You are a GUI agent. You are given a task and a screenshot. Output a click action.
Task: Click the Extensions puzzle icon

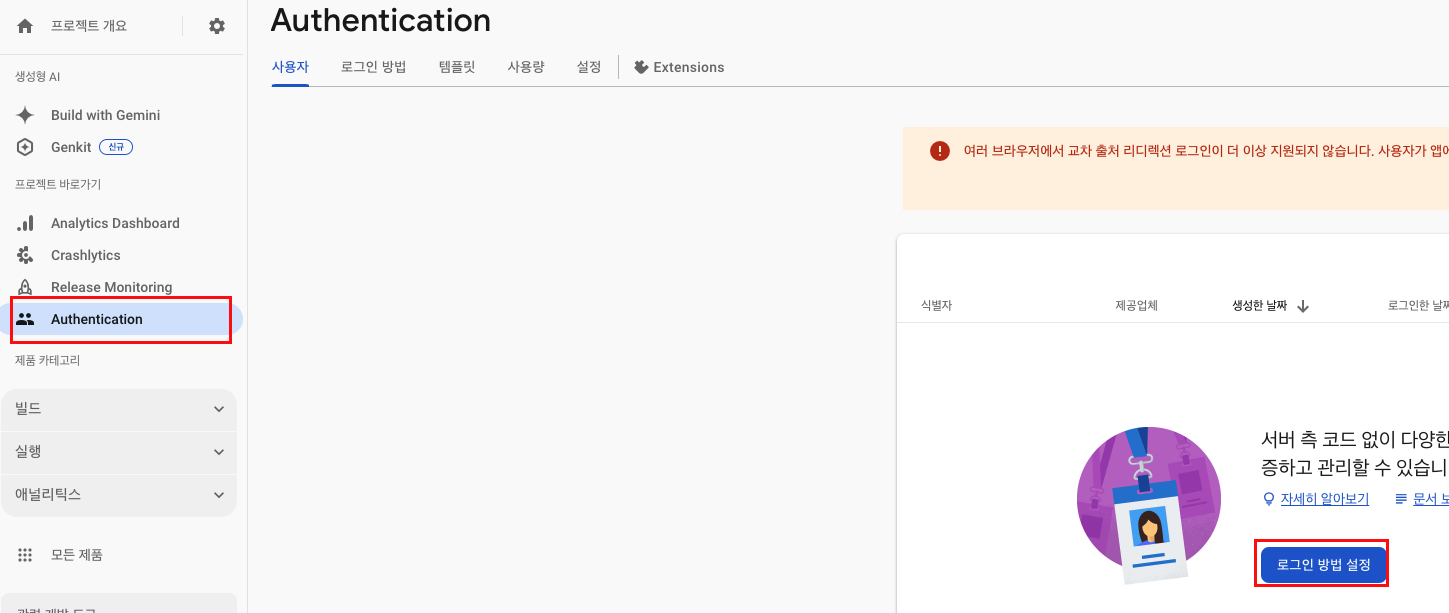click(641, 67)
